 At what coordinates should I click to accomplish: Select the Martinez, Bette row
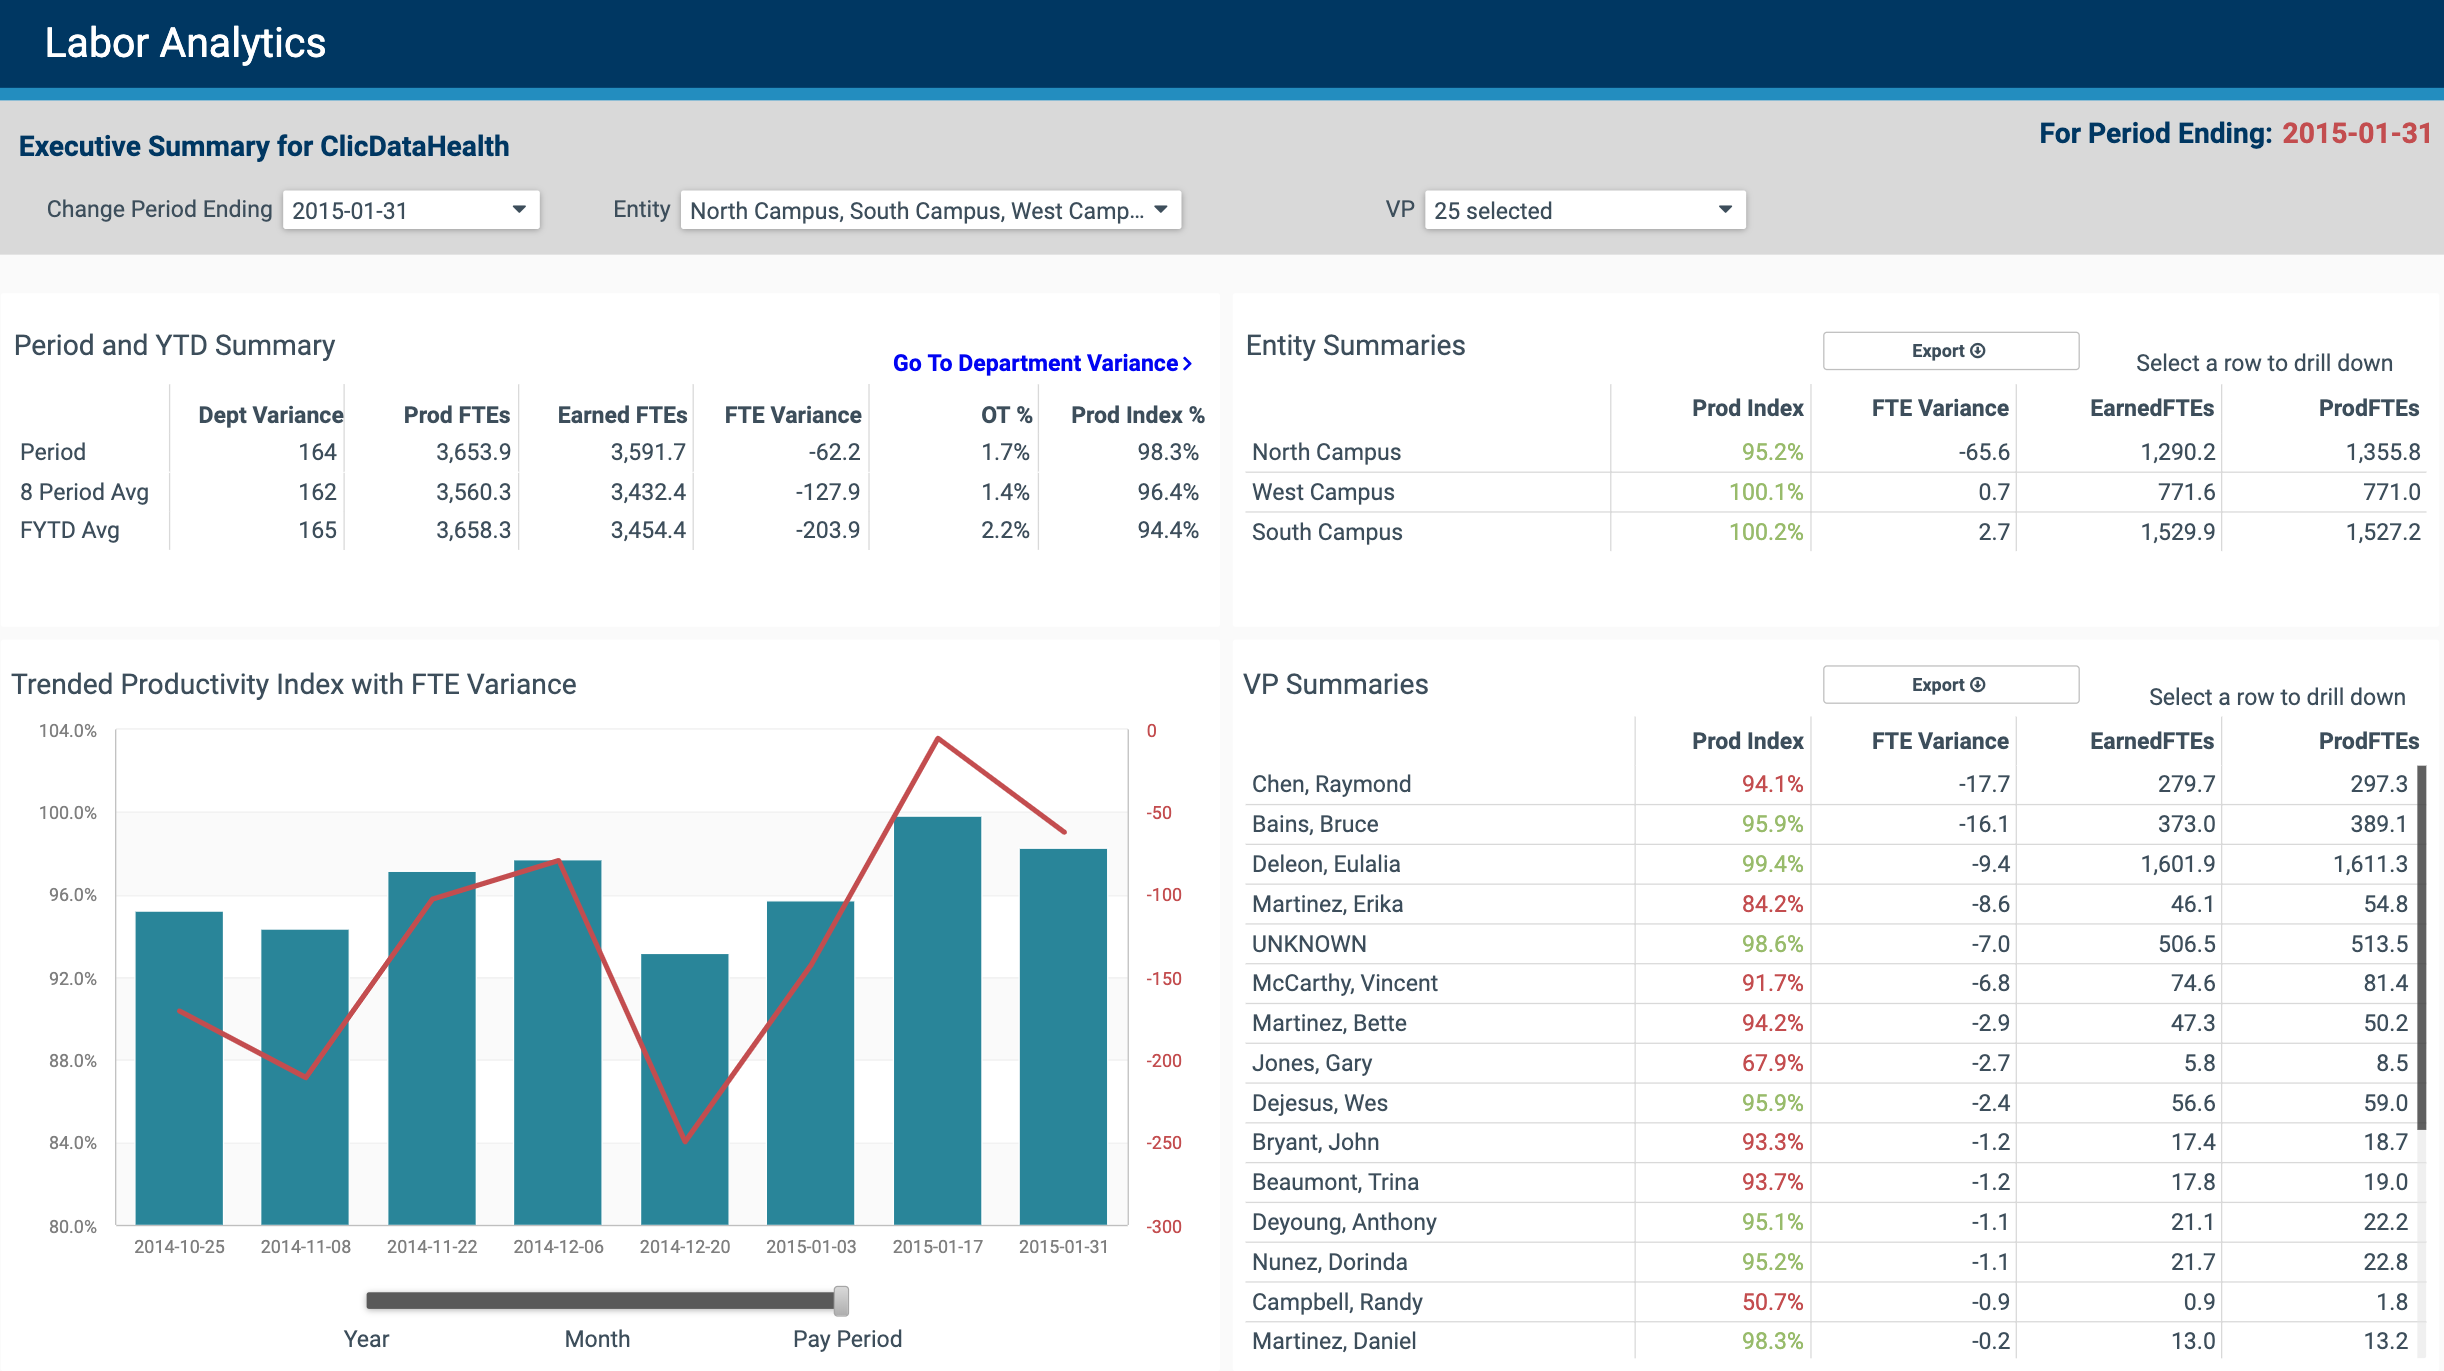[x=1830, y=1023]
